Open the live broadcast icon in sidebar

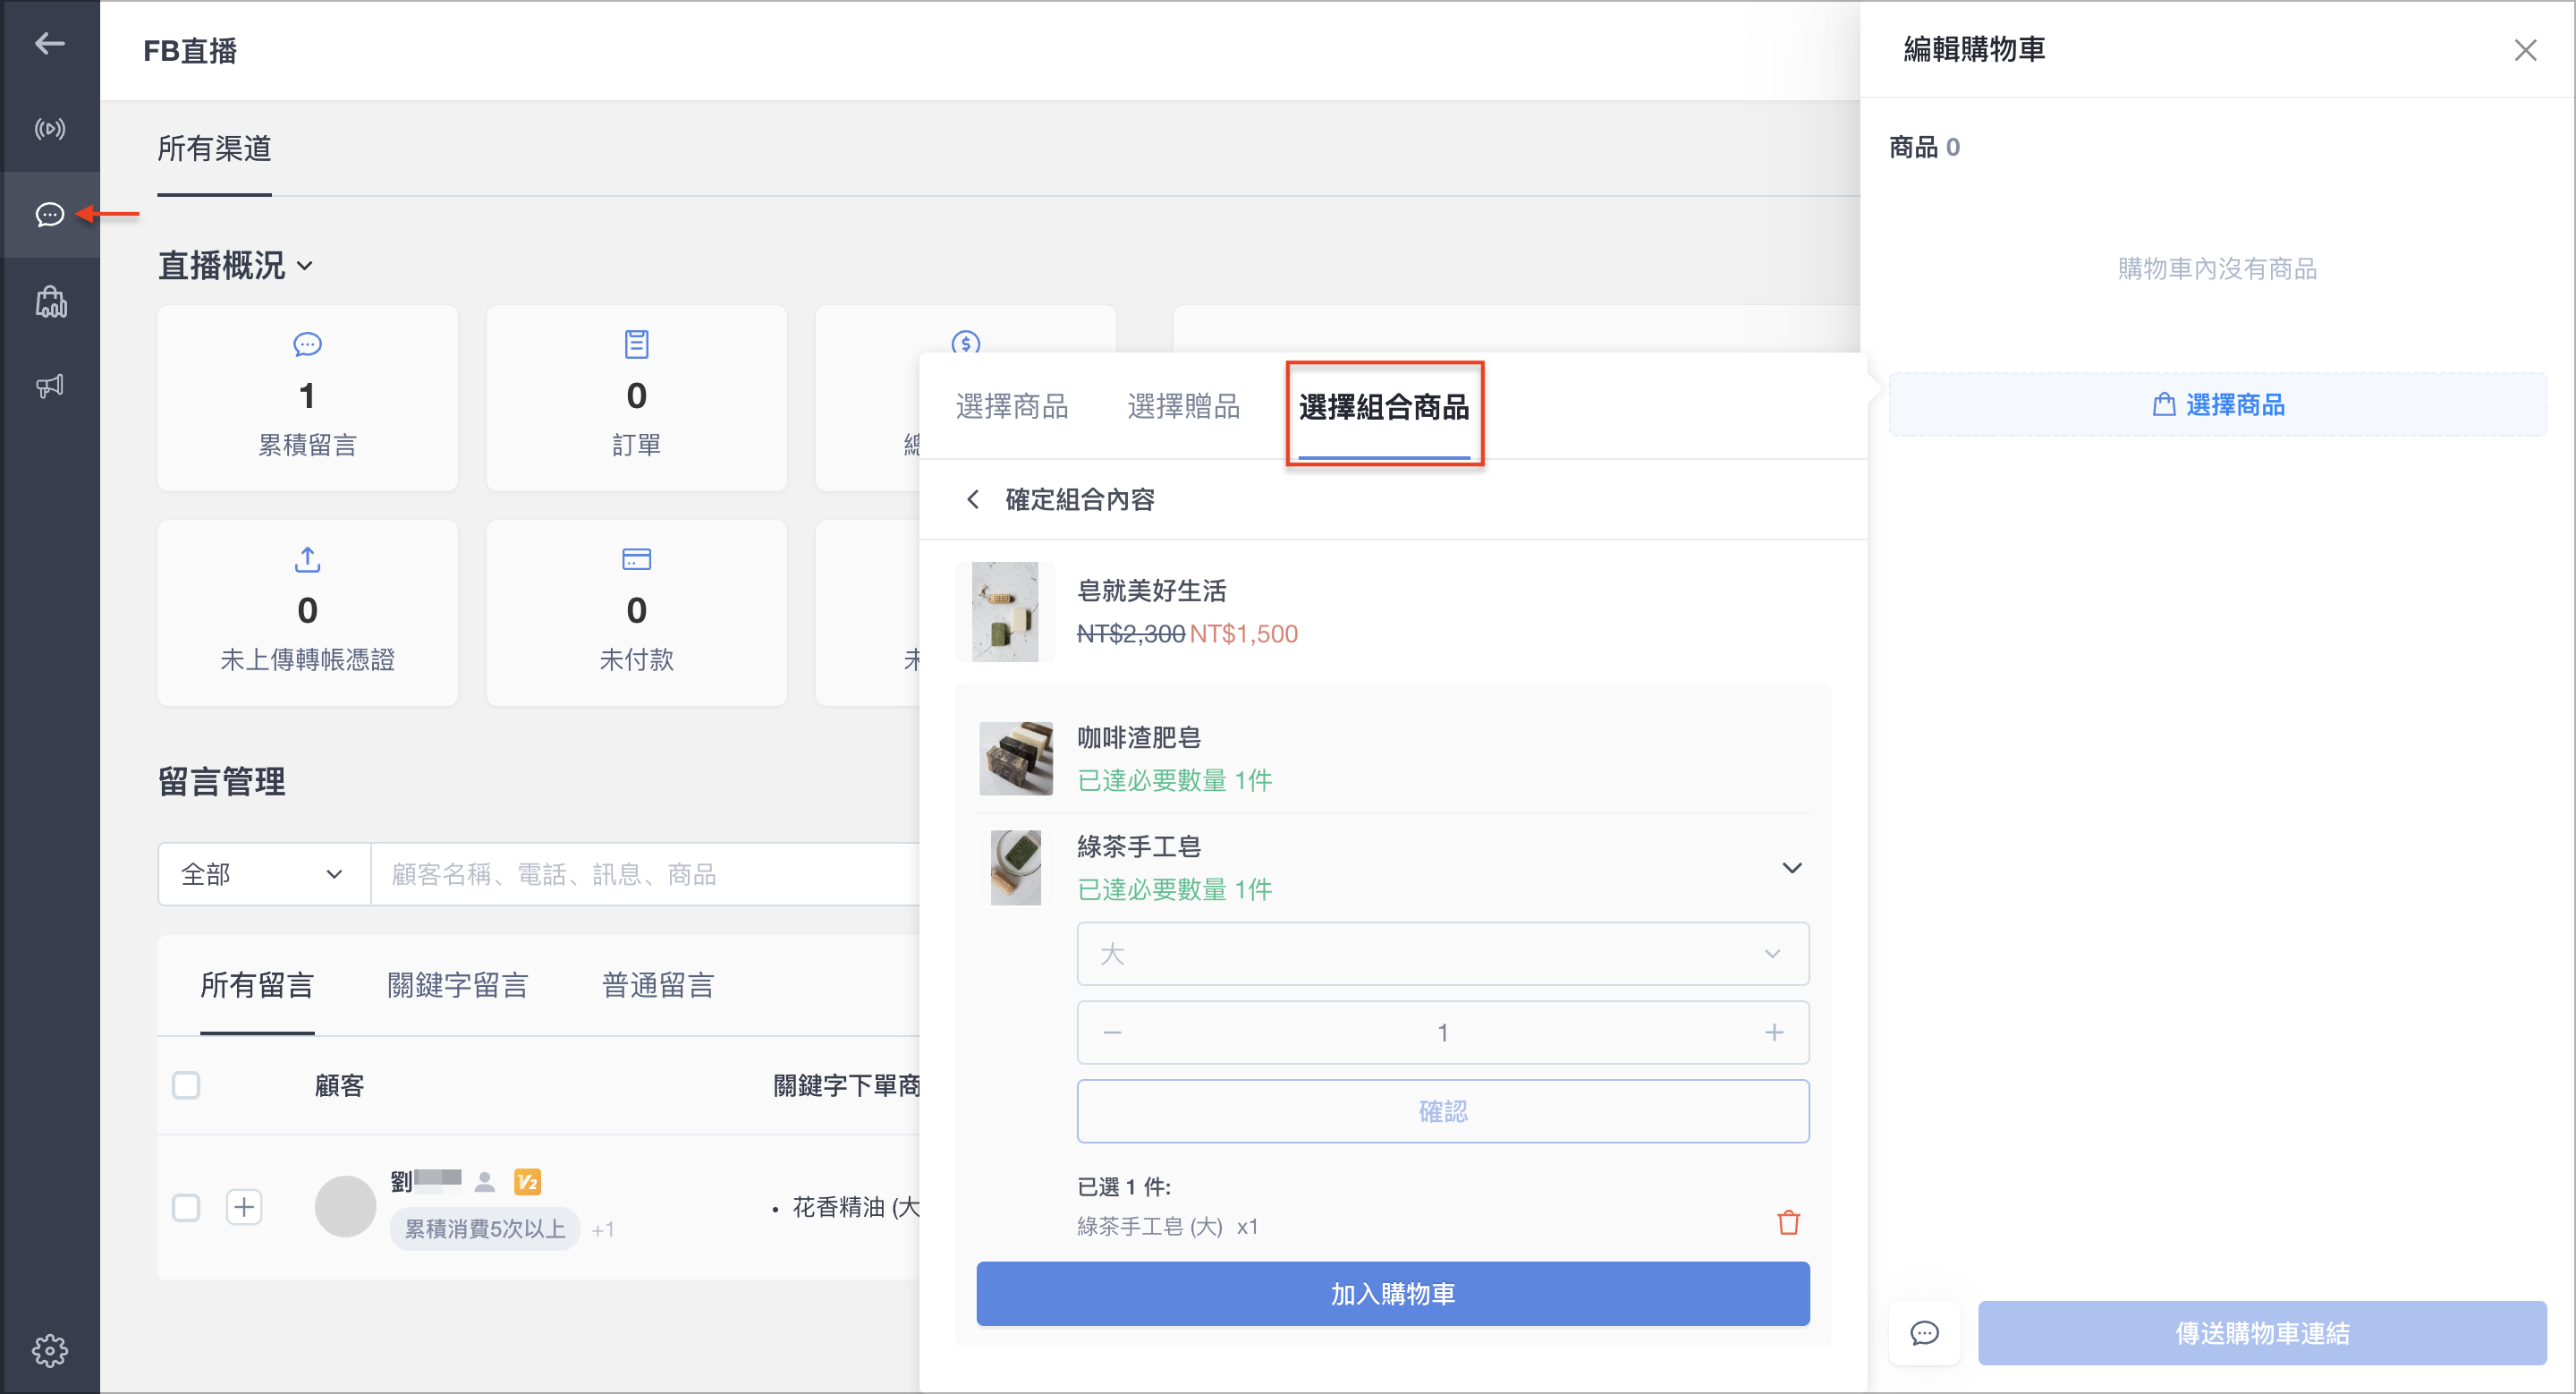(49, 129)
